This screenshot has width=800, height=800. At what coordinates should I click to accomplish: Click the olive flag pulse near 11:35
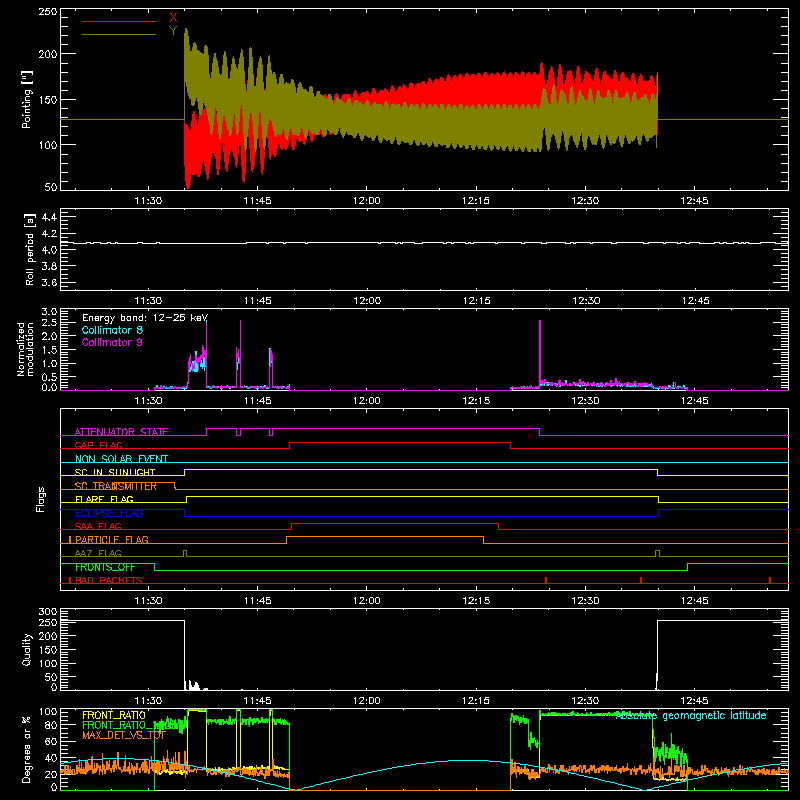coord(185,553)
